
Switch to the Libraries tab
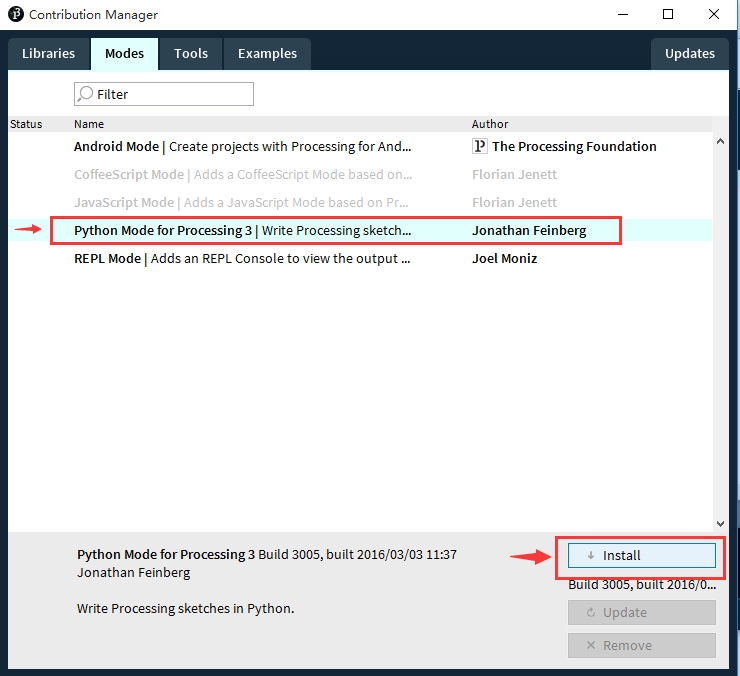(x=49, y=54)
